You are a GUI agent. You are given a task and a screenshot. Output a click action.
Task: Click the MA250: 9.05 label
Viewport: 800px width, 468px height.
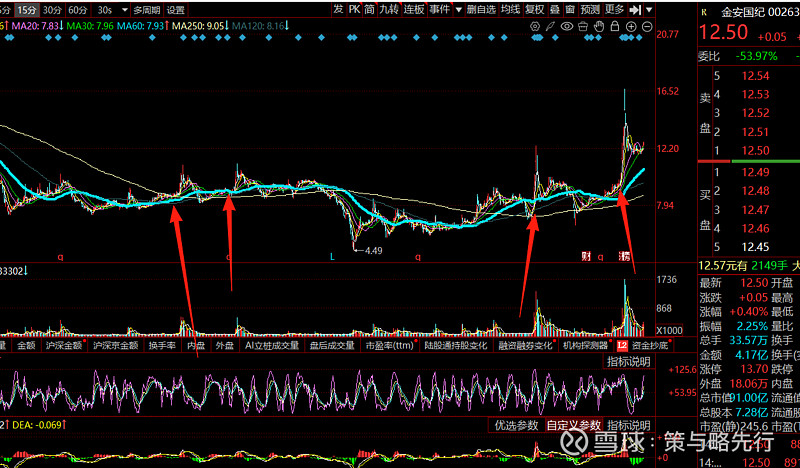[200, 26]
